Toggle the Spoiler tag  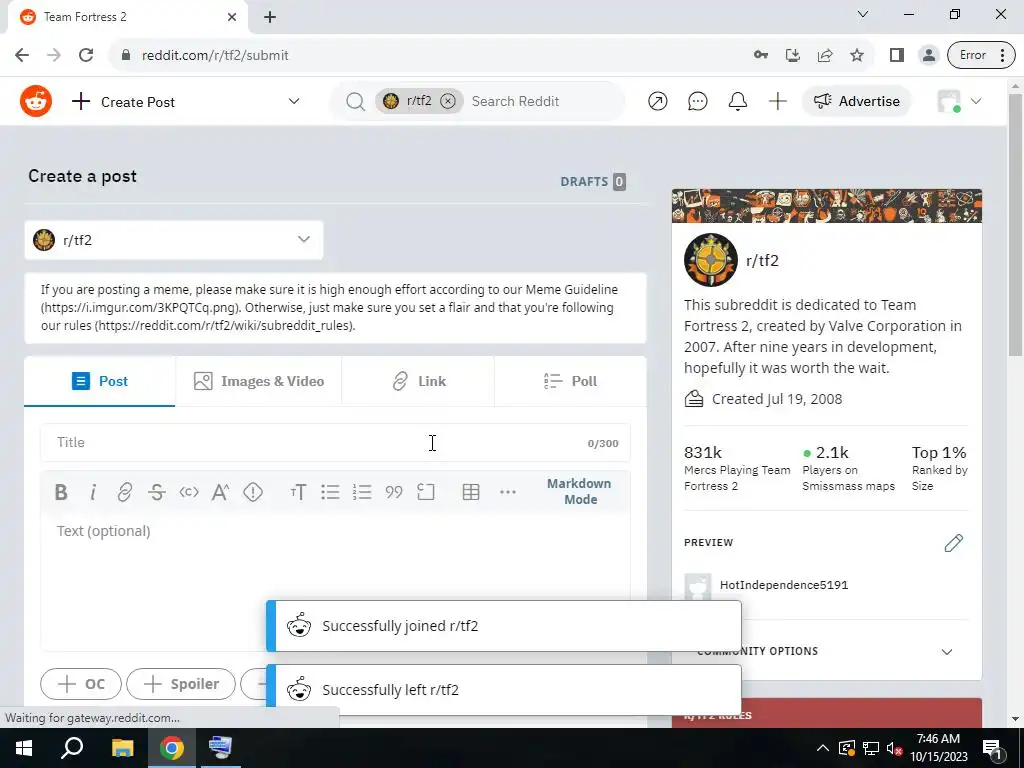point(181,684)
